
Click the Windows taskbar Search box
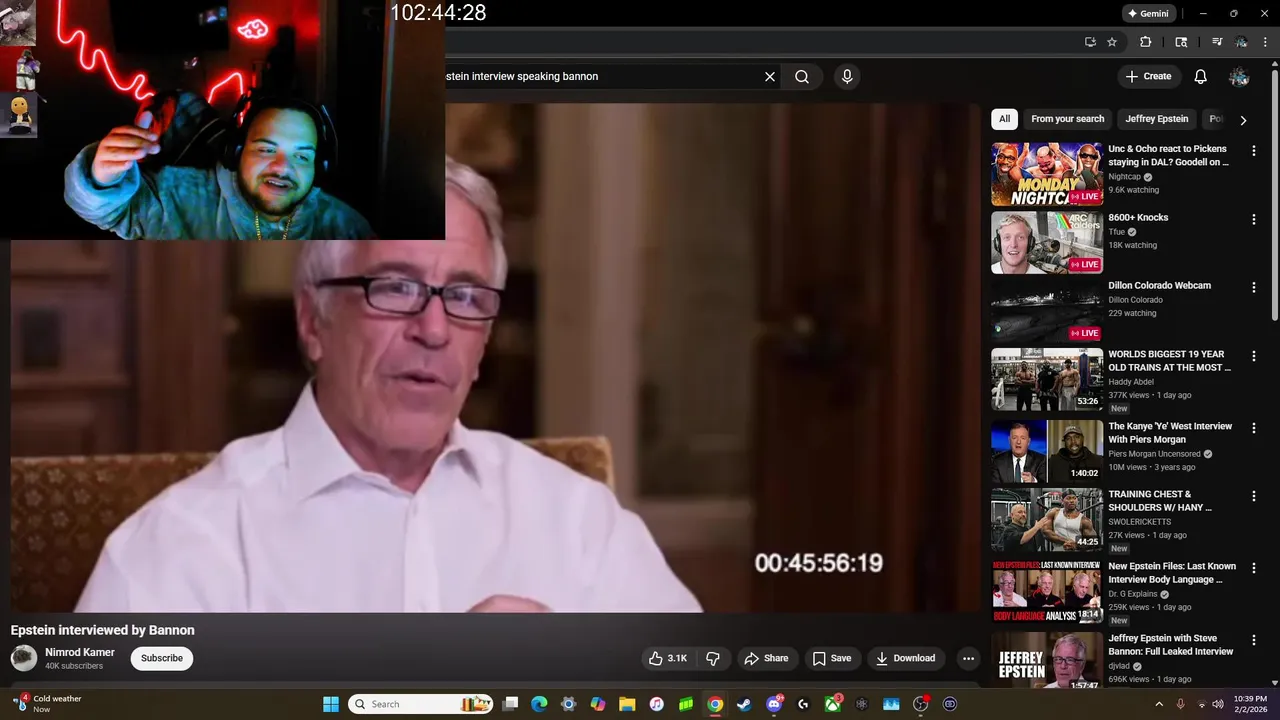point(421,704)
